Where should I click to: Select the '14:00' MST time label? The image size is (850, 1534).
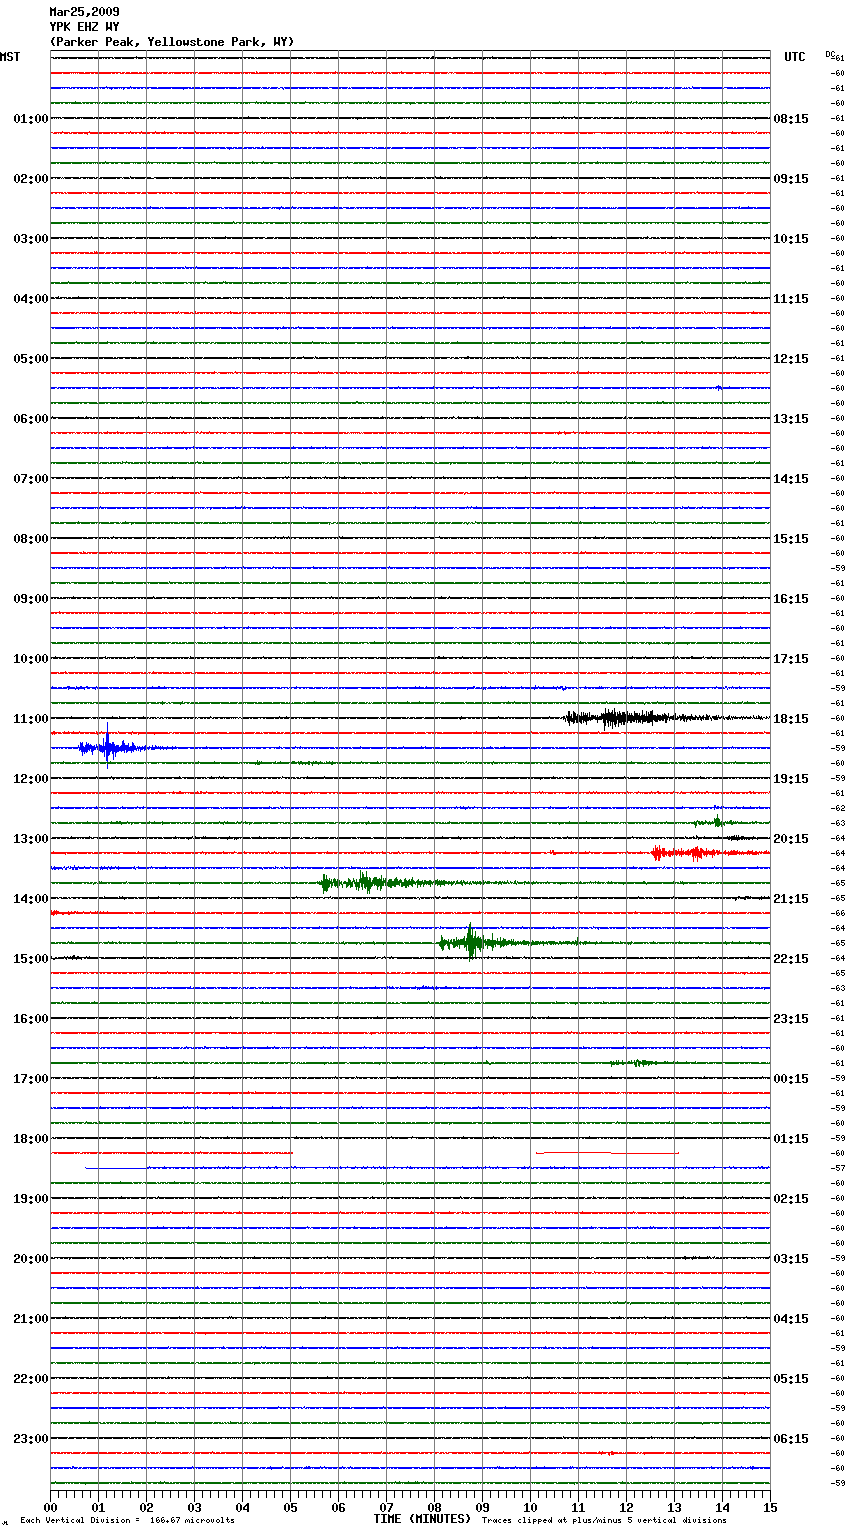[x=31, y=899]
